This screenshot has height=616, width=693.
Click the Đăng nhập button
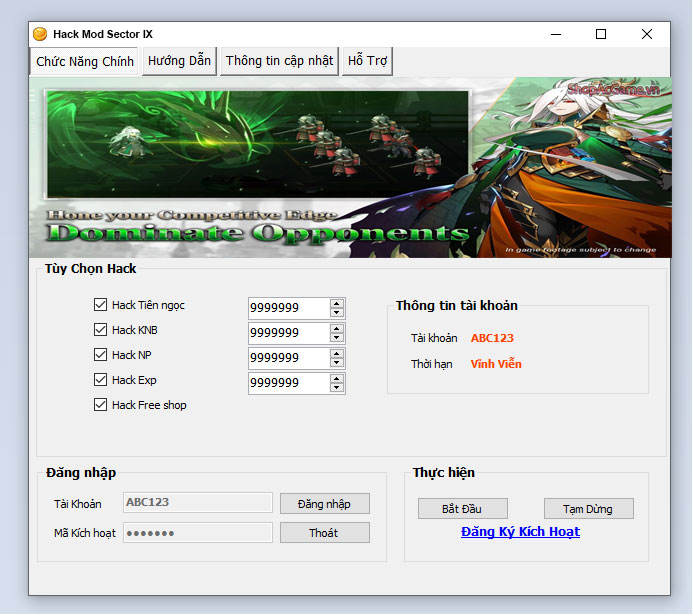click(325, 504)
